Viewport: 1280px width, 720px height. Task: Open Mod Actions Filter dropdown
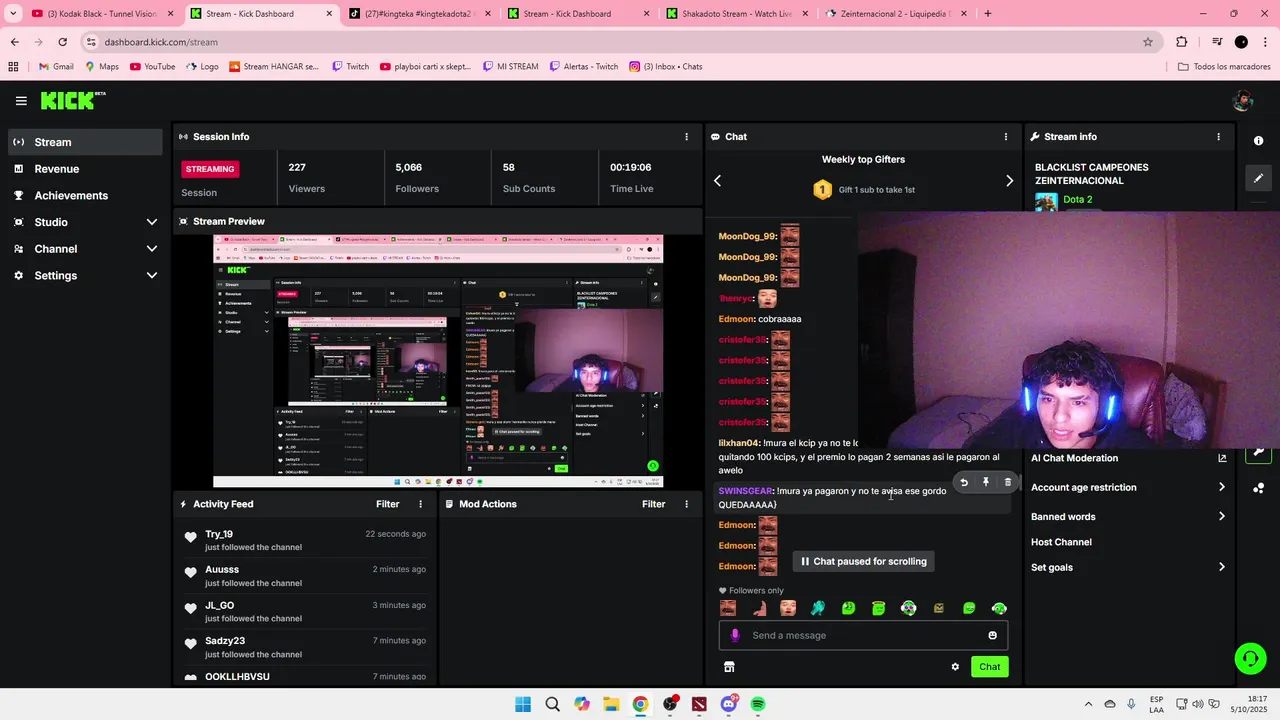(653, 504)
